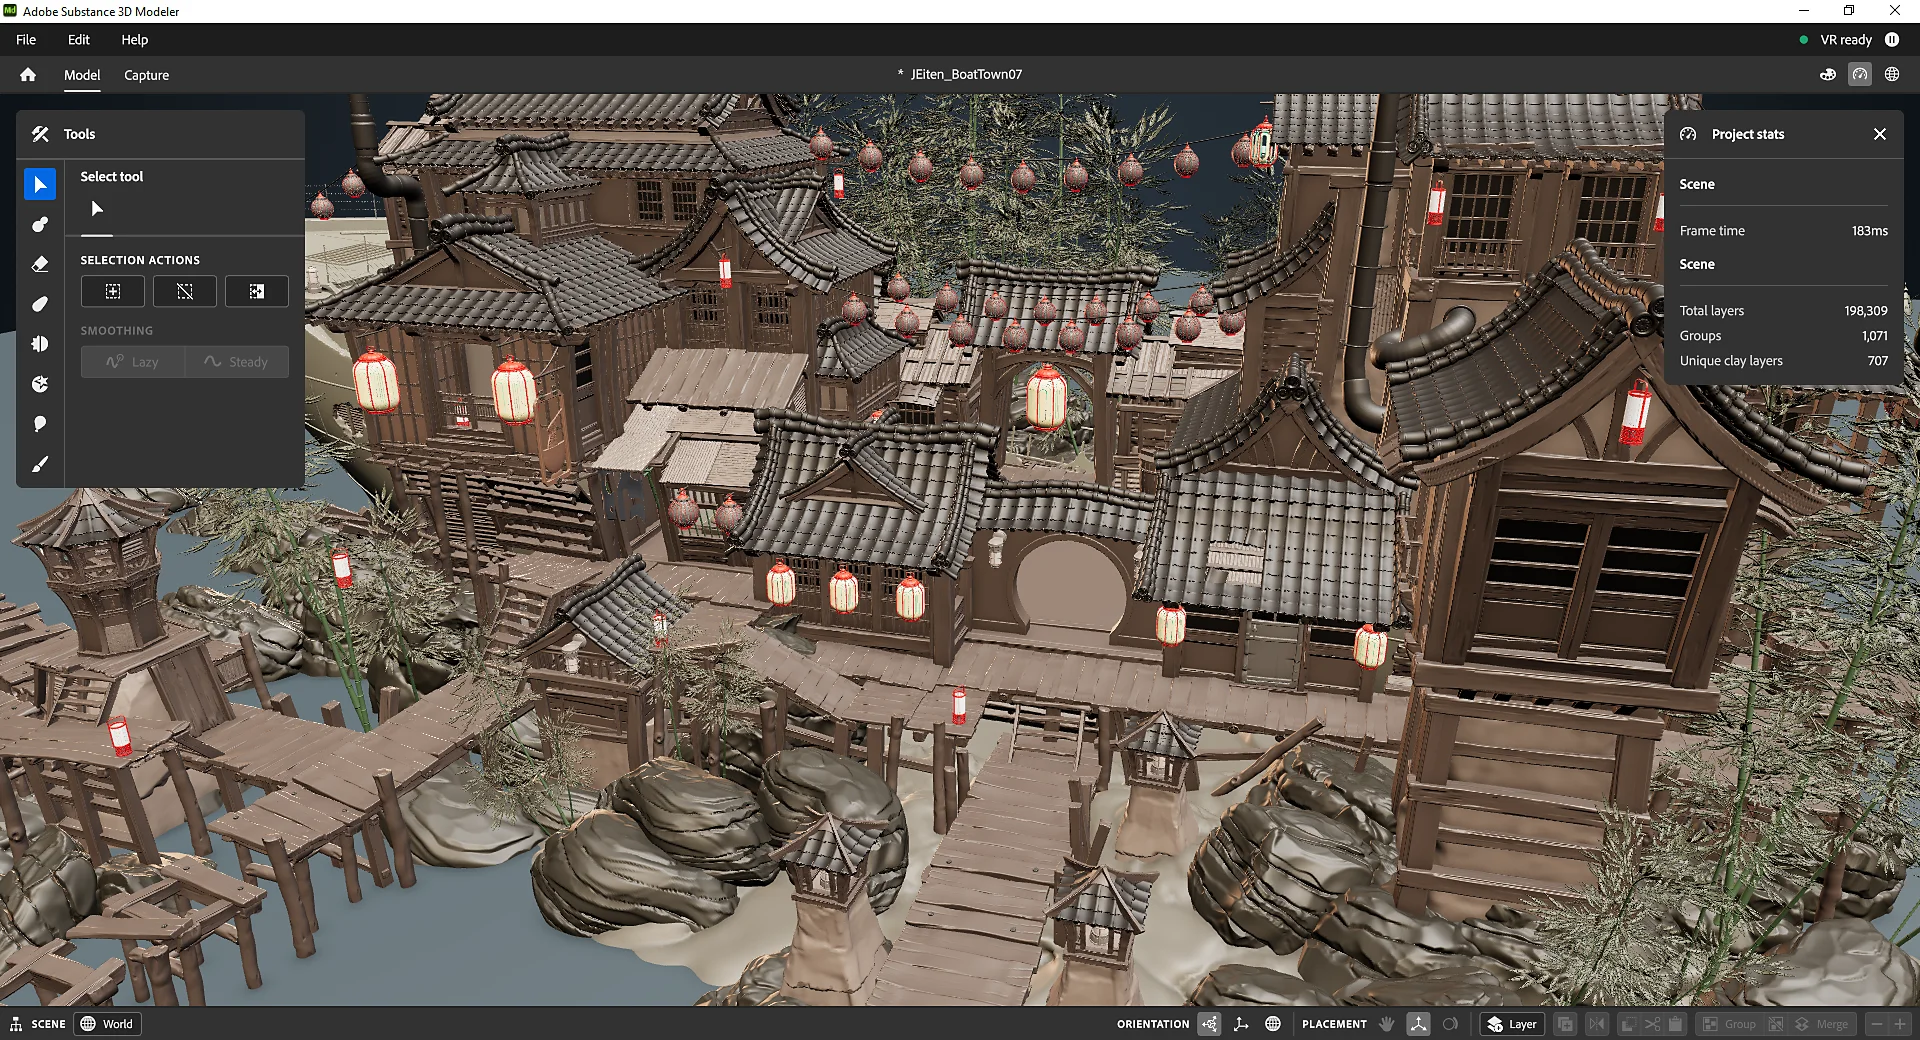Image resolution: width=1920 pixels, height=1040 pixels.
Task: Select the Smooth tool in the sidebar
Action: point(40,304)
